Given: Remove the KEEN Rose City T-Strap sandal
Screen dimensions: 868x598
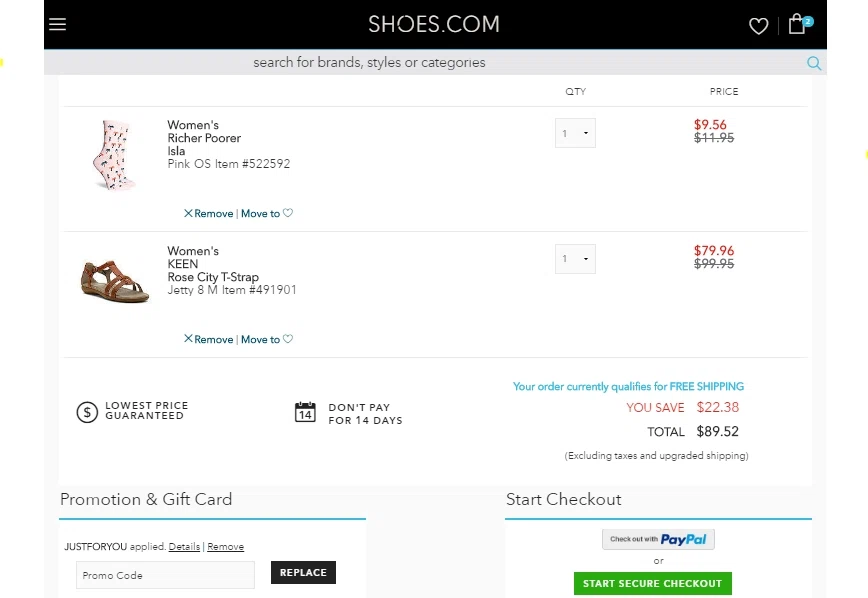Looking at the screenshot, I should [x=209, y=339].
